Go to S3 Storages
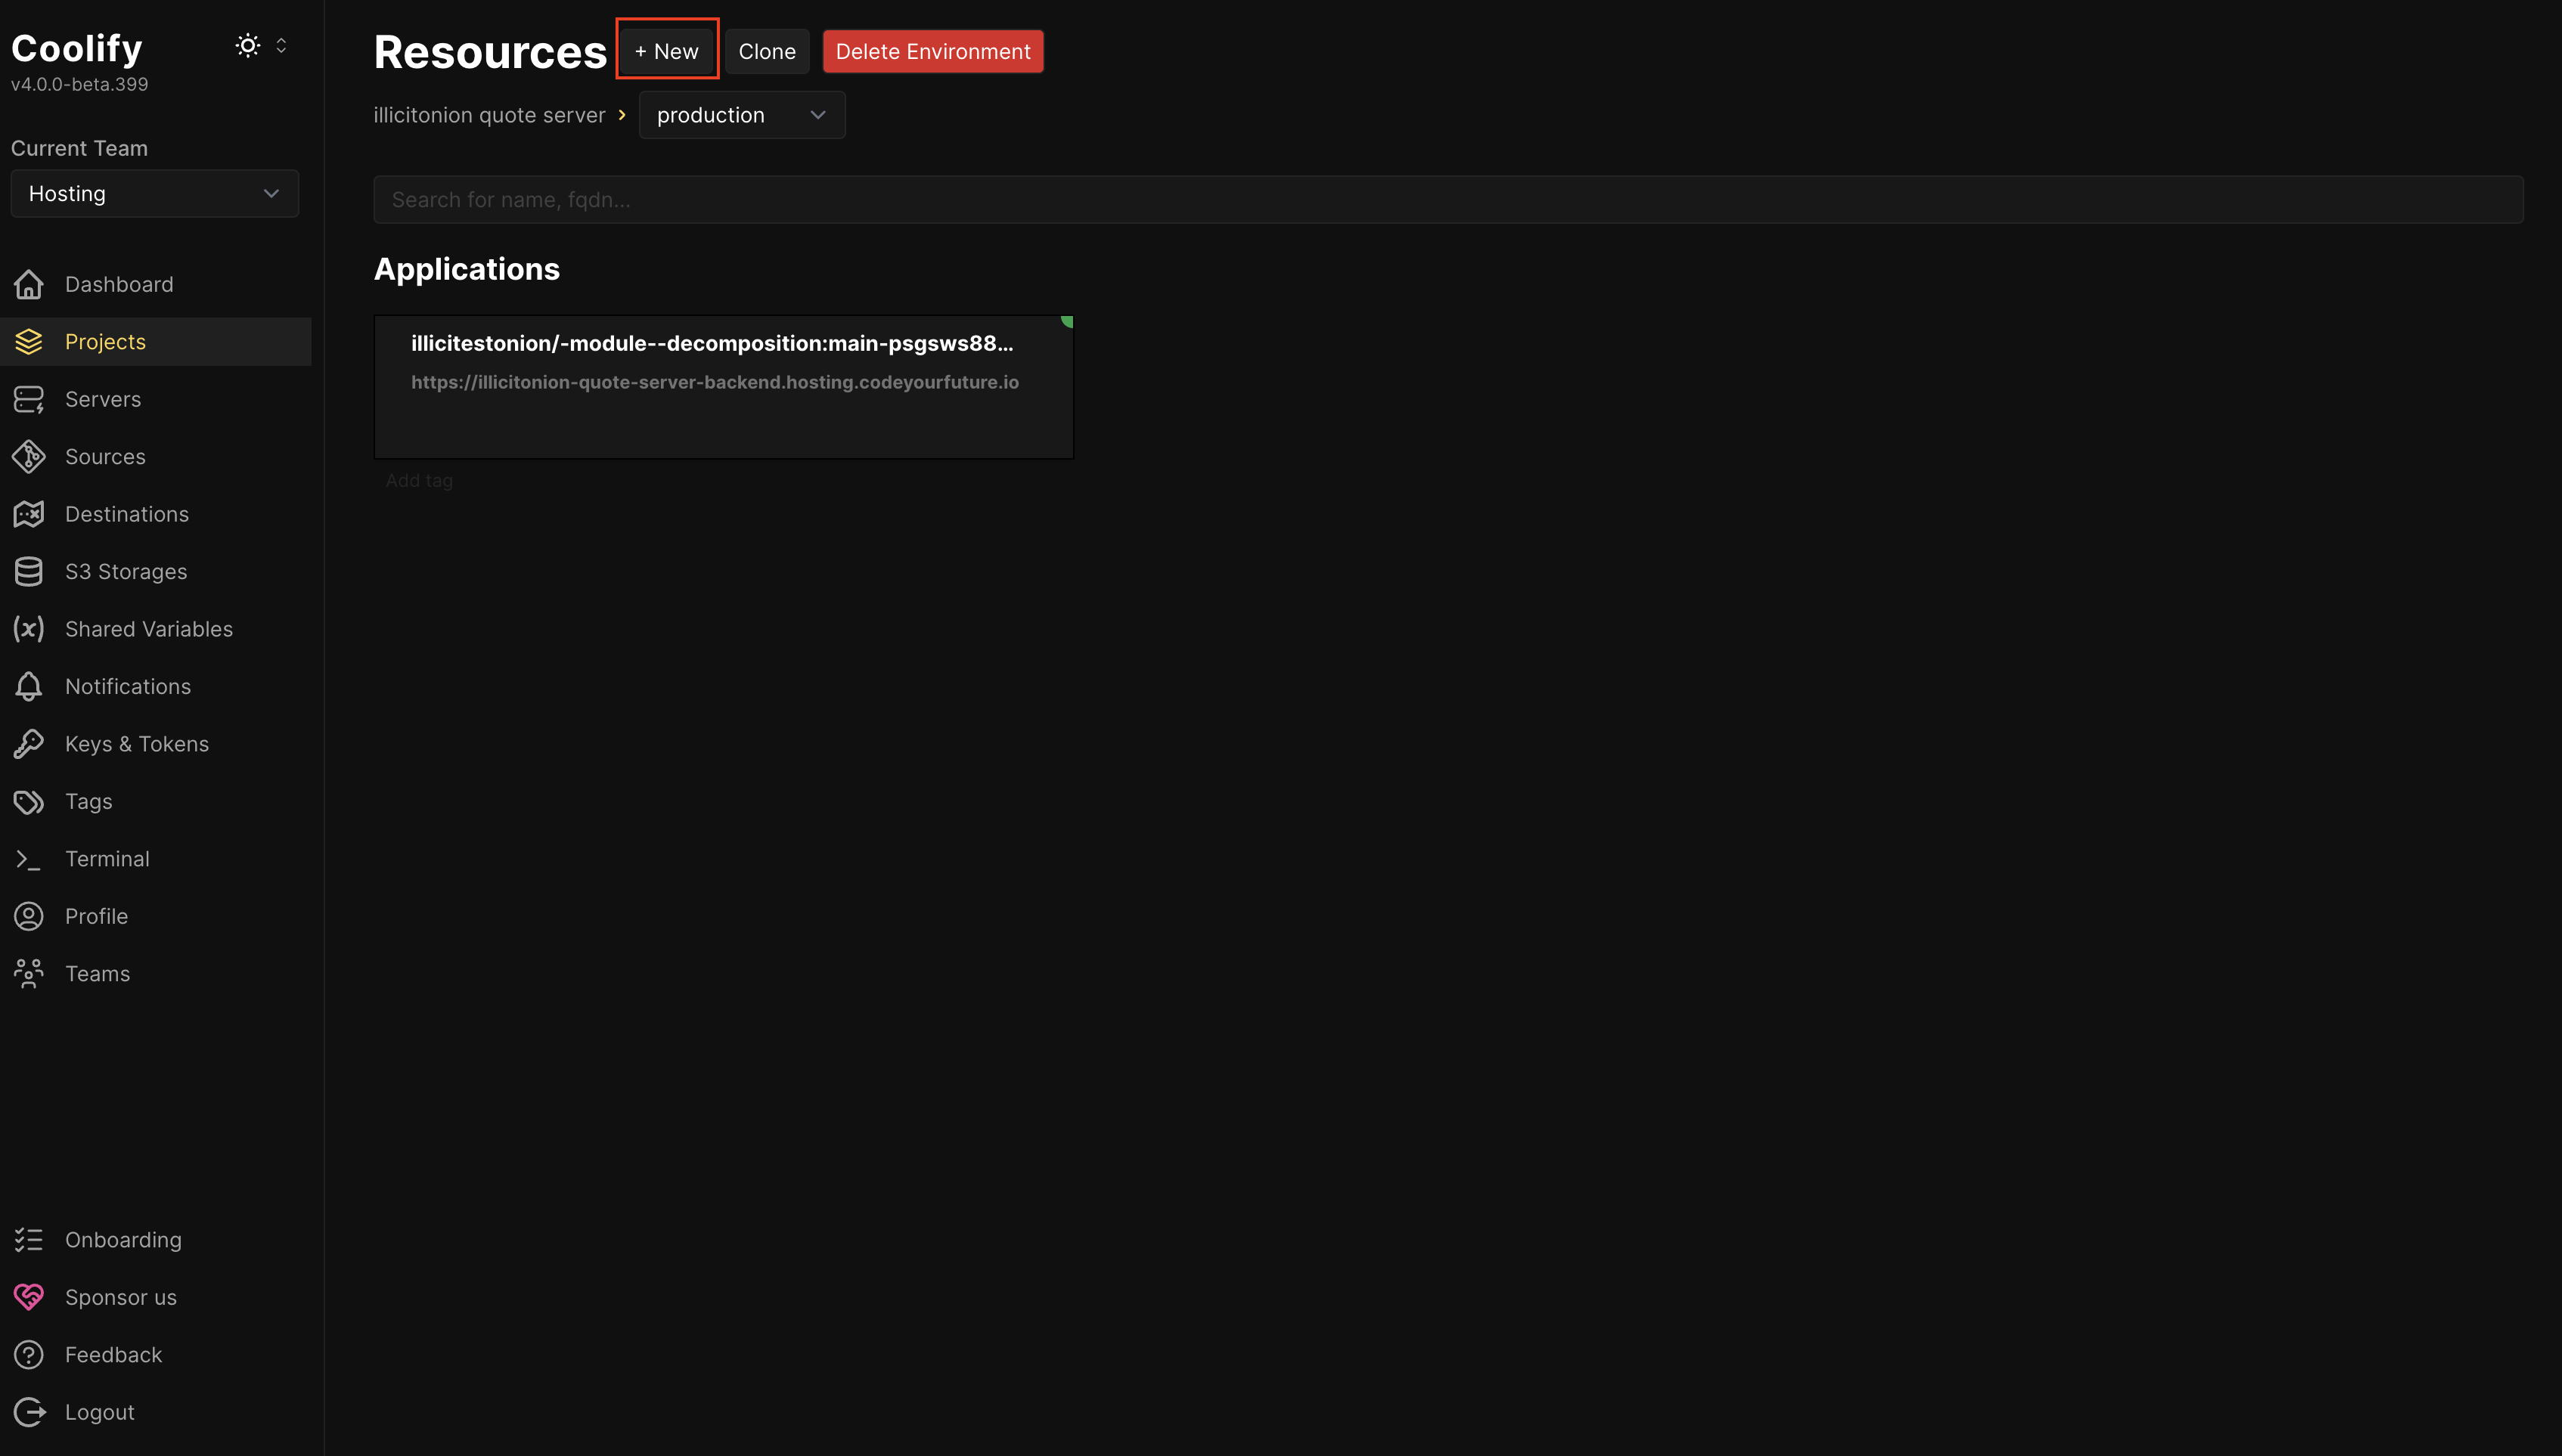Screen dimensions: 2562x1456 tap(126, 571)
